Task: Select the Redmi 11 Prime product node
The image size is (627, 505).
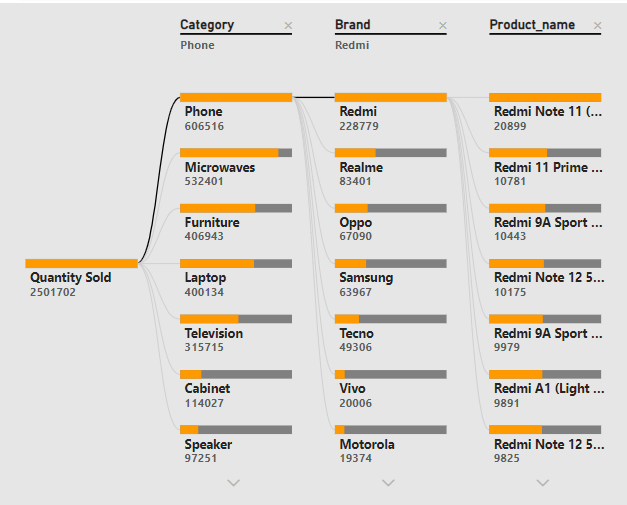Action: (545, 168)
